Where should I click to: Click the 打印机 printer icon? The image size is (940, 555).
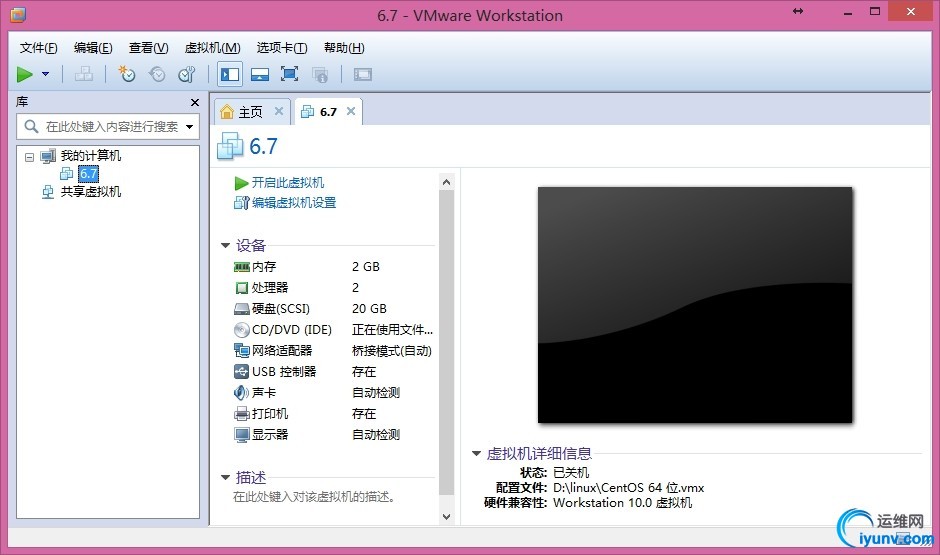coord(242,414)
